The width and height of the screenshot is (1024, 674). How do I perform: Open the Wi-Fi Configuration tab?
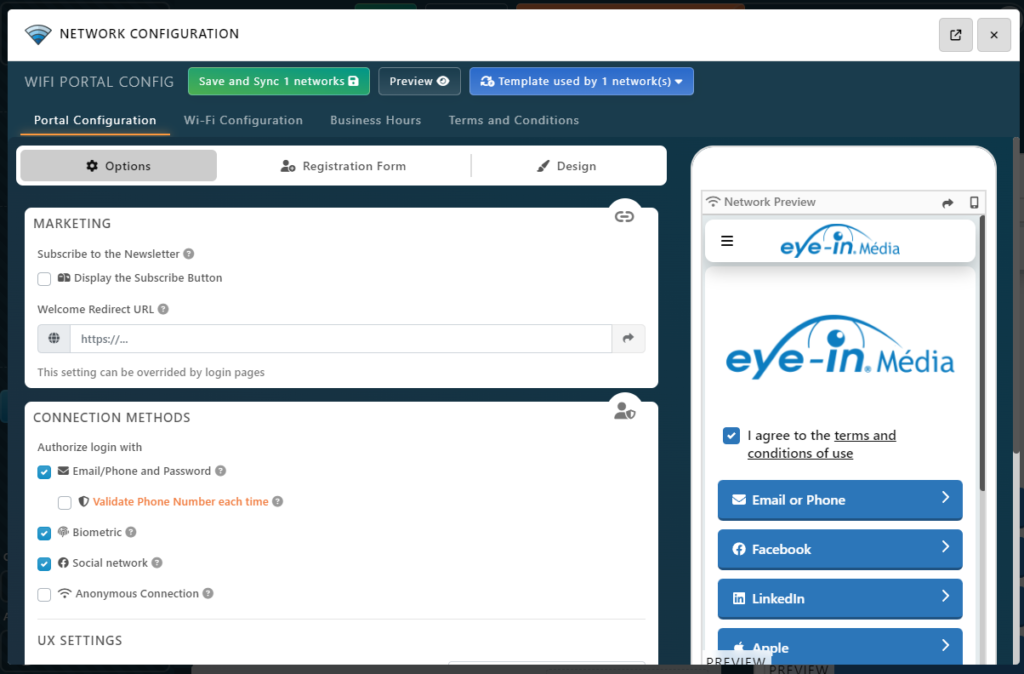(243, 120)
